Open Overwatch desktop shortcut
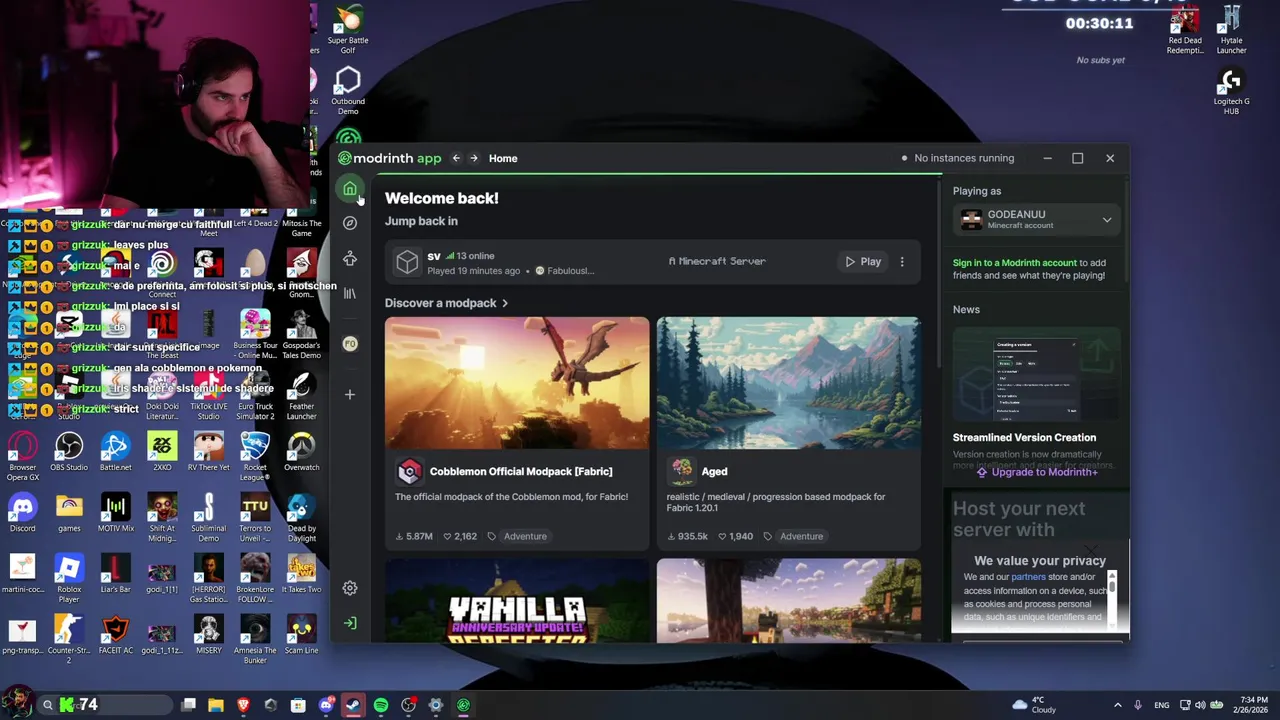 click(301, 451)
